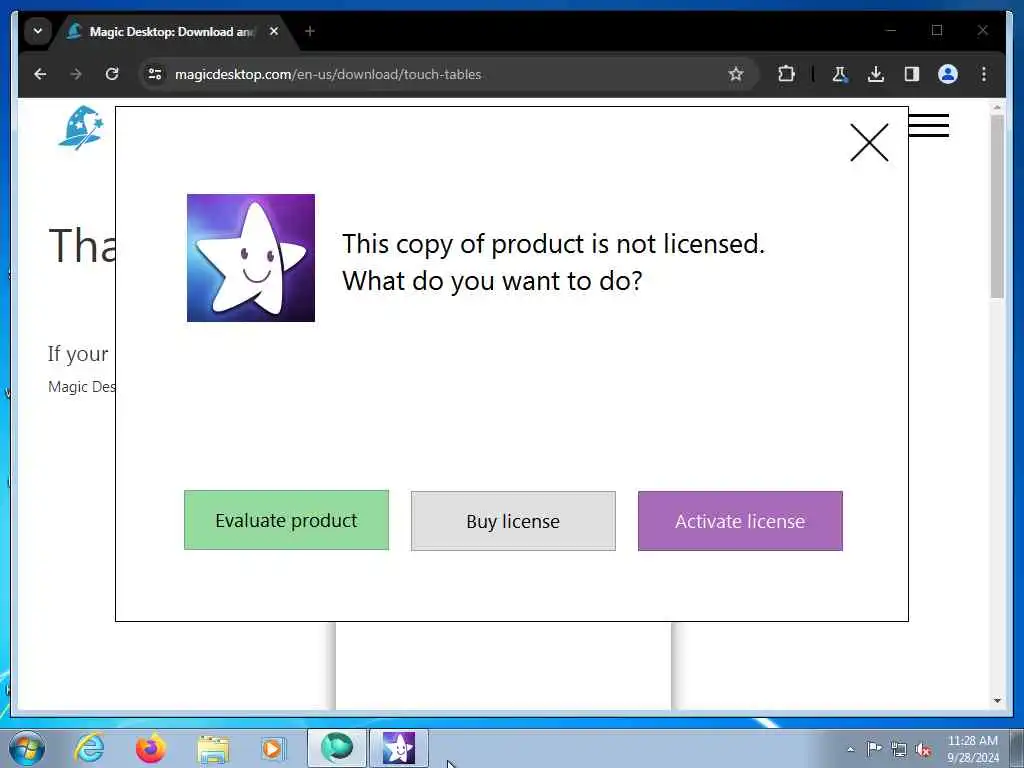Bookmark this page with star icon

(x=736, y=74)
